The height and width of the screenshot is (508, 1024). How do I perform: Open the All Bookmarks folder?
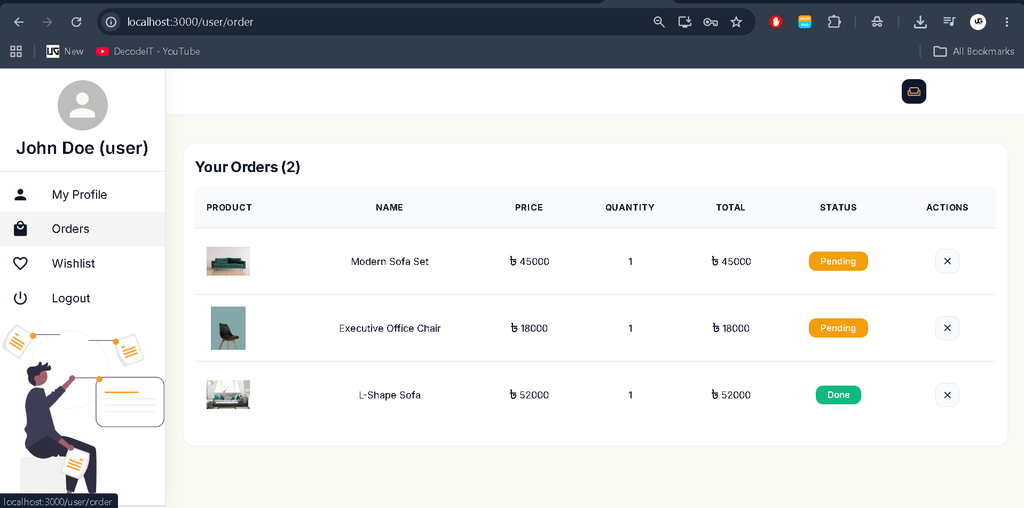coord(974,51)
